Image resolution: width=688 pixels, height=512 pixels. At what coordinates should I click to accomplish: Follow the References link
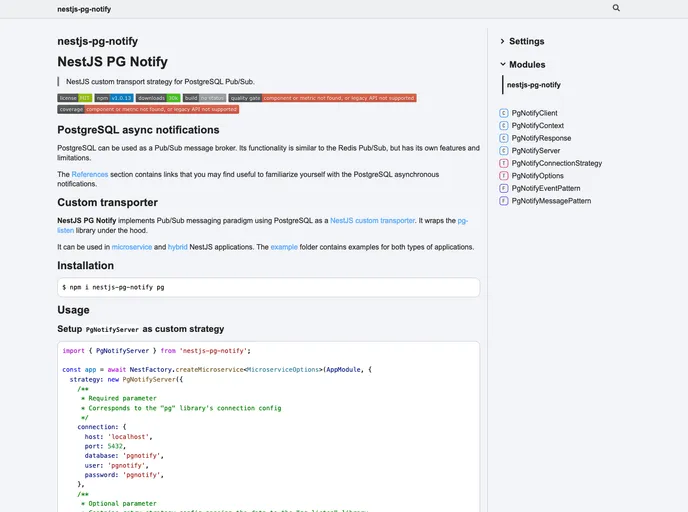point(90,175)
